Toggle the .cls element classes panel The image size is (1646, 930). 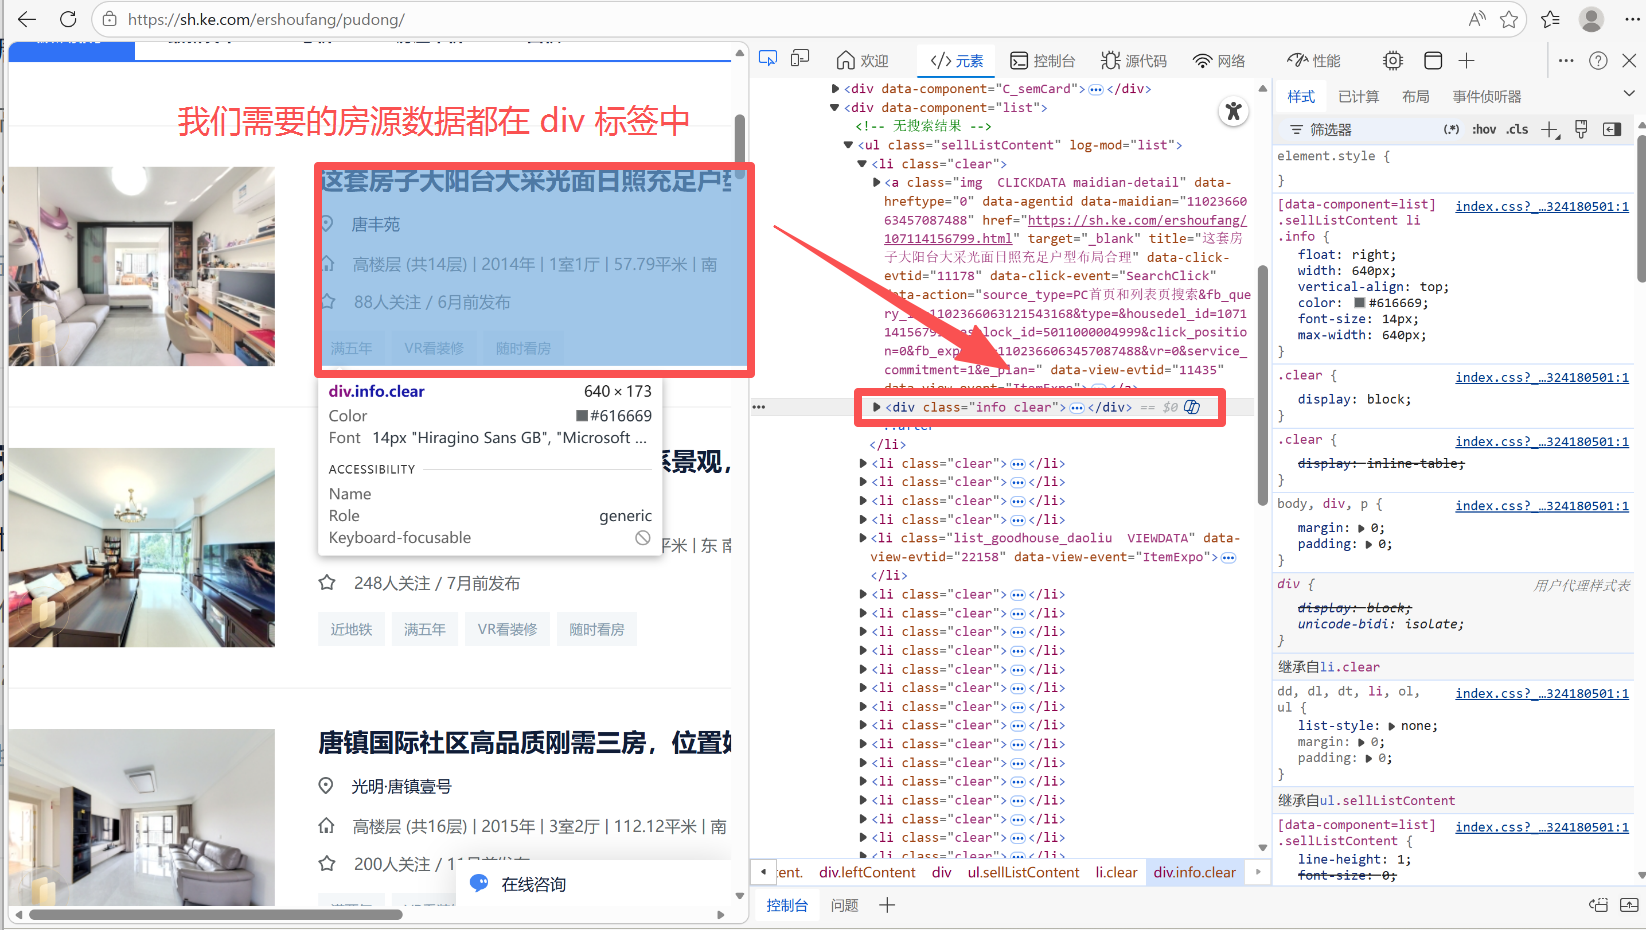tap(1518, 129)
